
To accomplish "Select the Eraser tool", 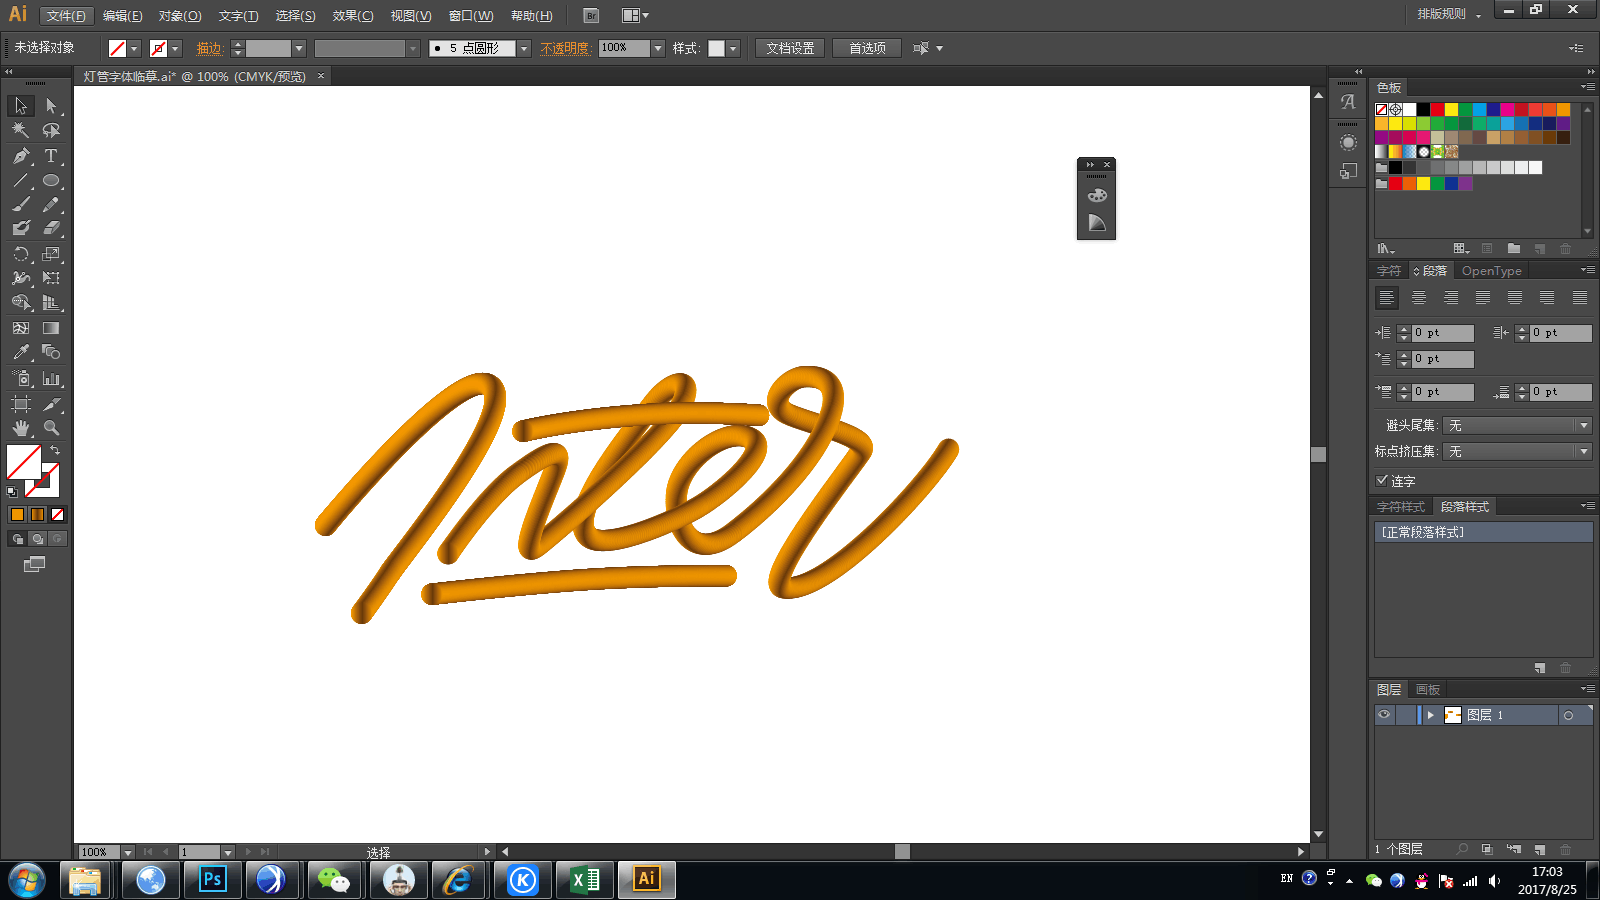I will coord(51,228).
